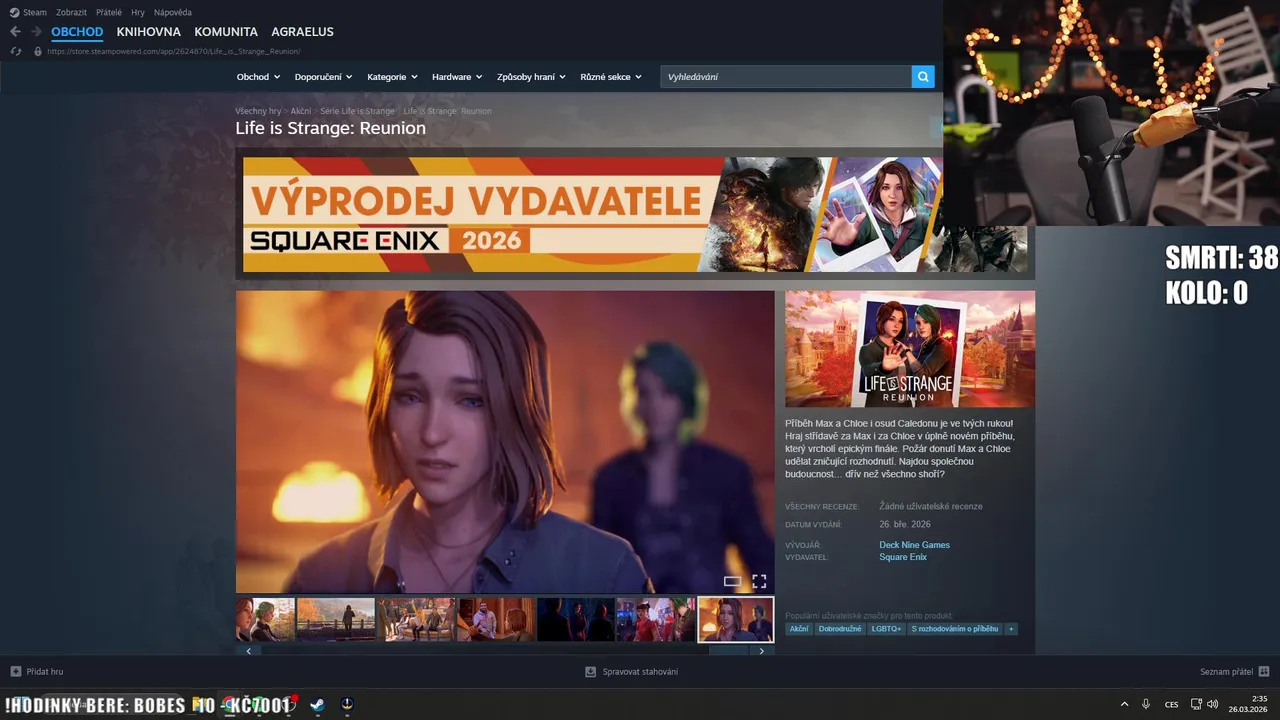Open the Hry menu

pos(138,12)
